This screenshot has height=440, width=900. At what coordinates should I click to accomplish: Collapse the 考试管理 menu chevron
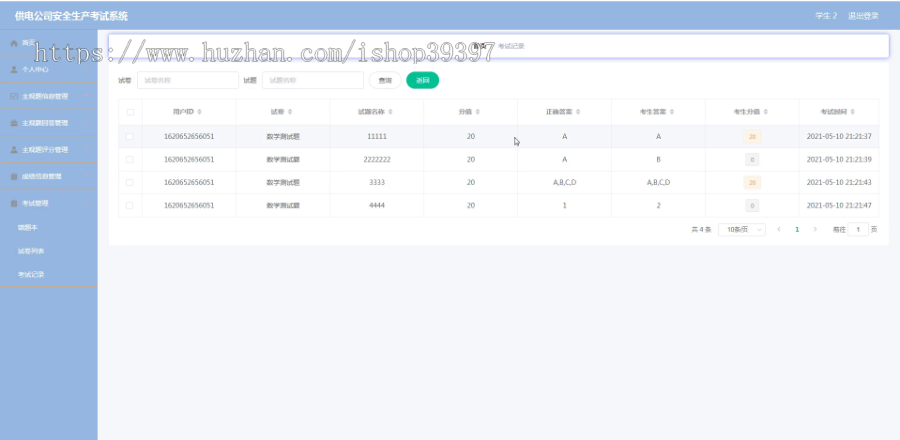86,203
